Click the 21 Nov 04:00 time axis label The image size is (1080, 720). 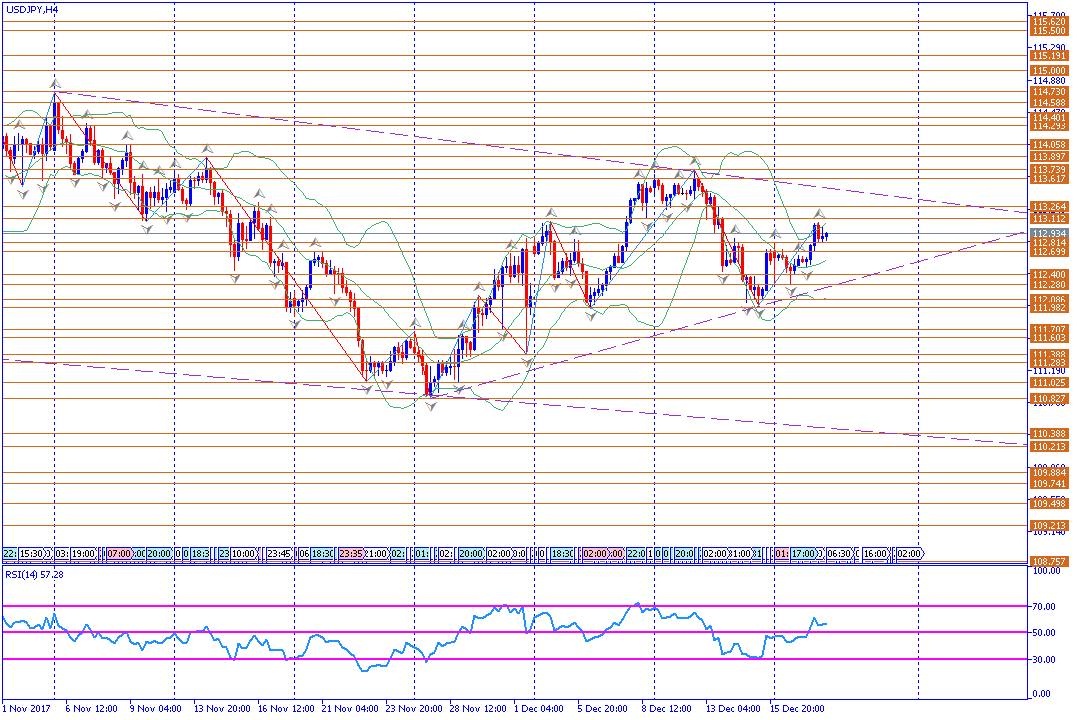click(350, 708)
